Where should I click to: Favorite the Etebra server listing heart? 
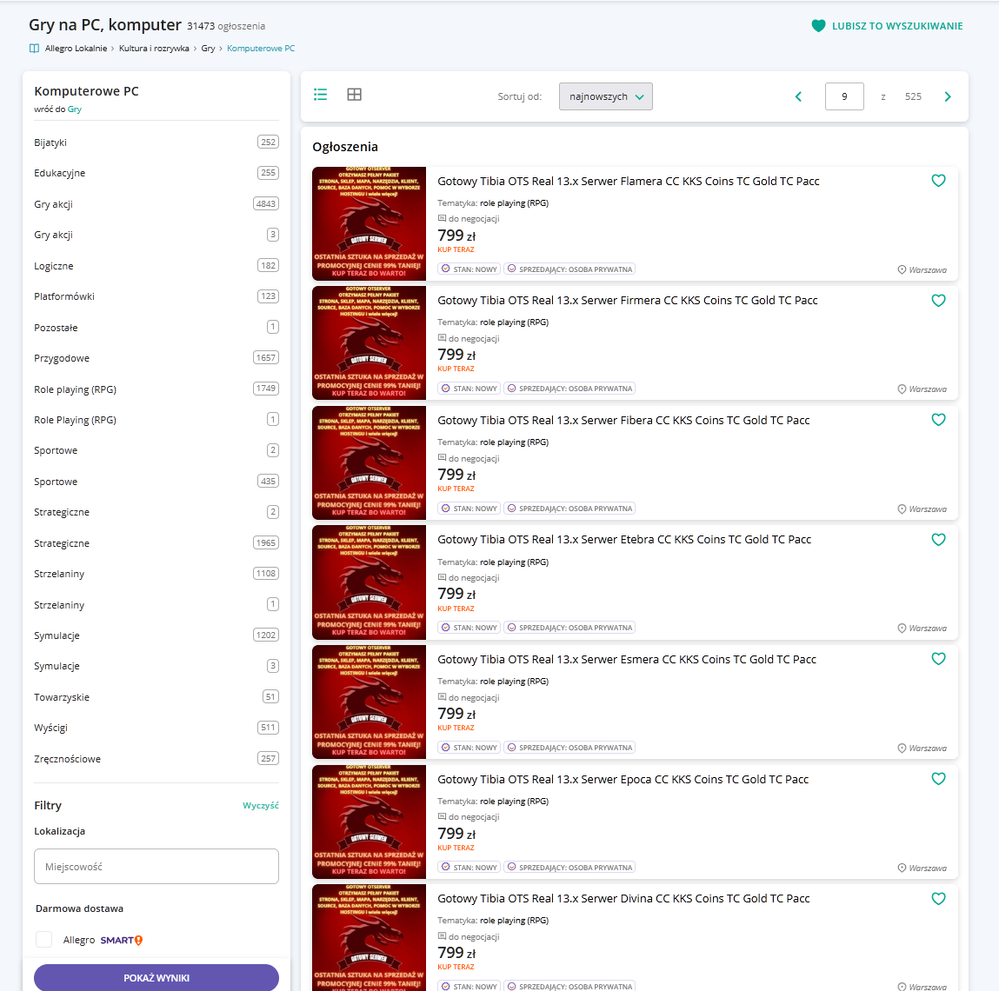938,539
